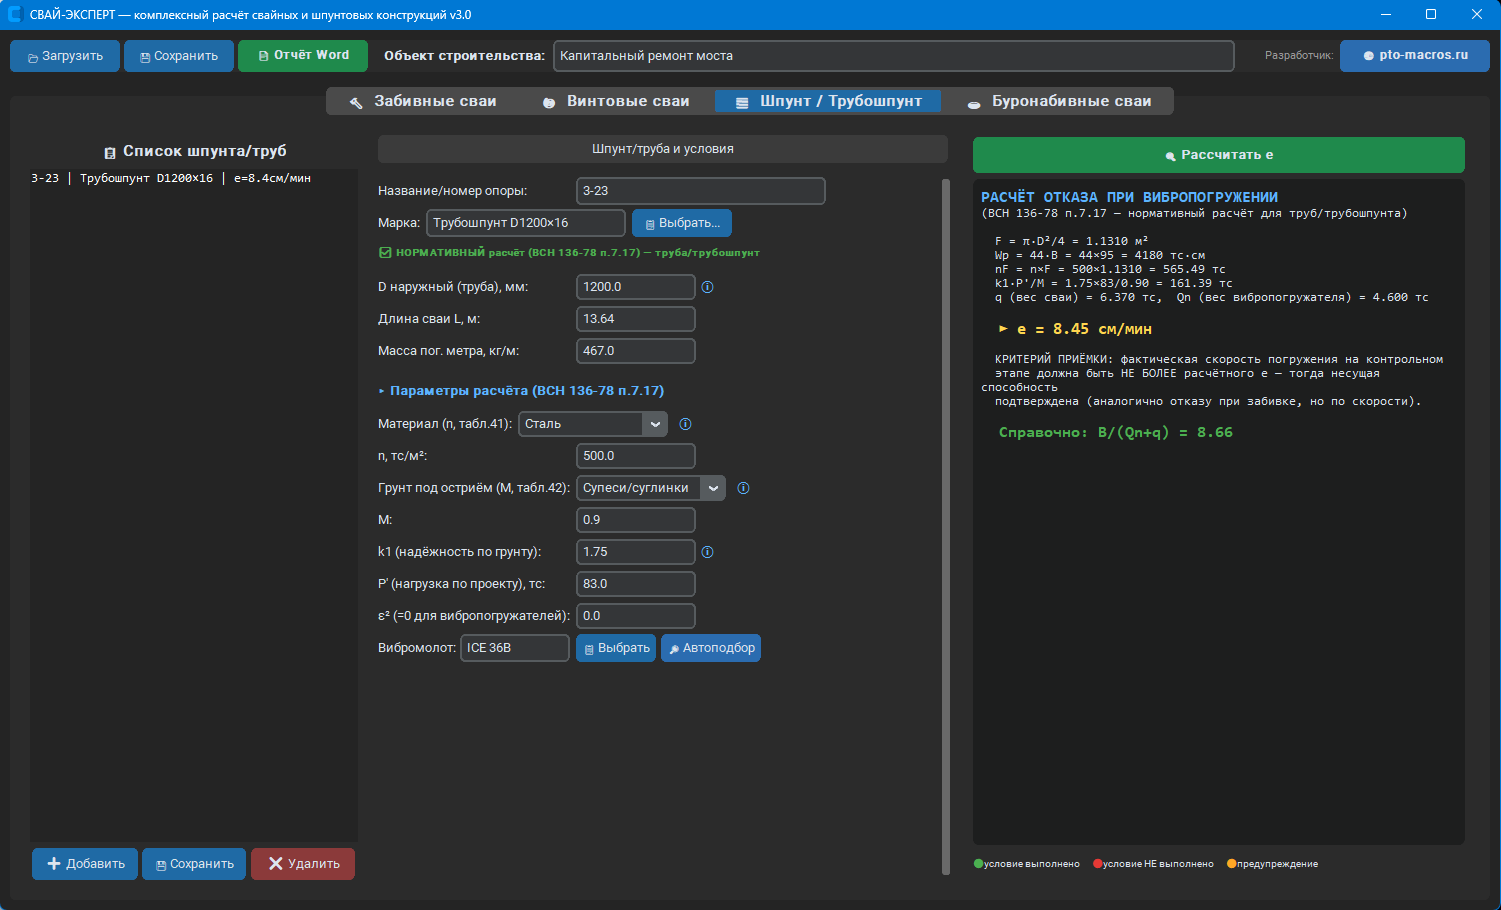Click the Вибромолот field with ICE 36B
Screen dimensions: 1501x910
click(x=515, y=648)
